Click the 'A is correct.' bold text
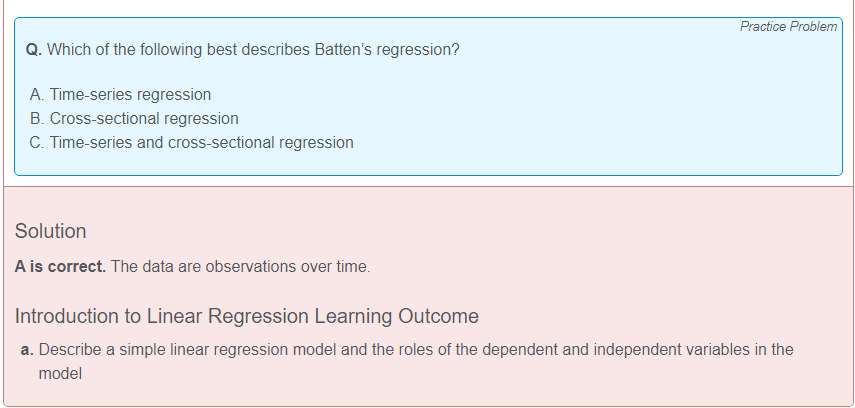855x408 pixels. (61, 267)
